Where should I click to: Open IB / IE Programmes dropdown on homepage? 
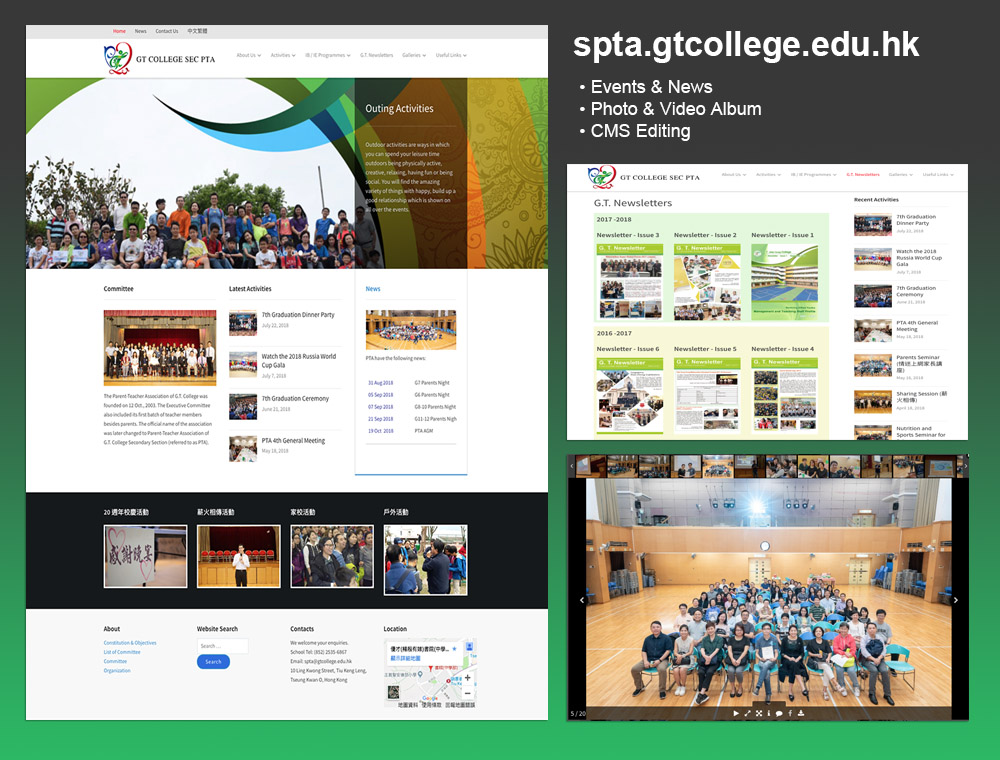(x=328, y=55)
